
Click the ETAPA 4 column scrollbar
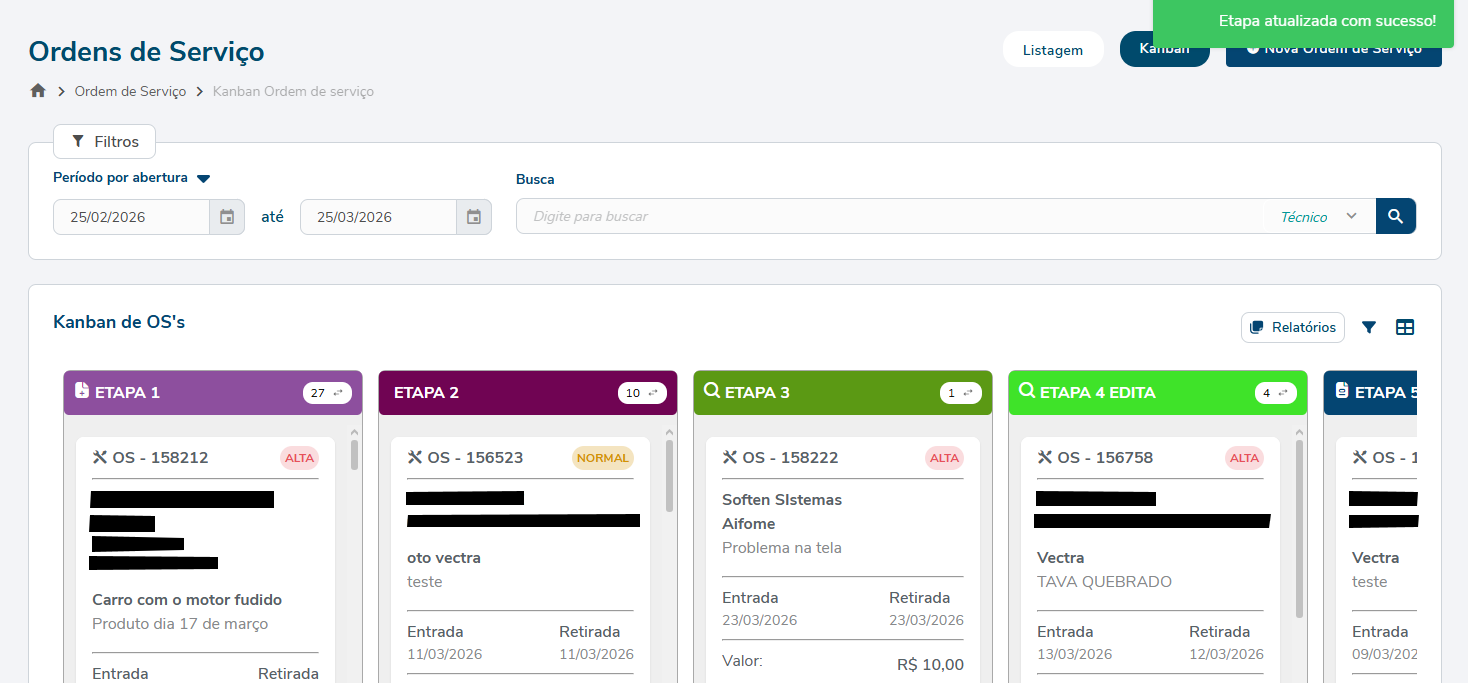pos(1299,530)
